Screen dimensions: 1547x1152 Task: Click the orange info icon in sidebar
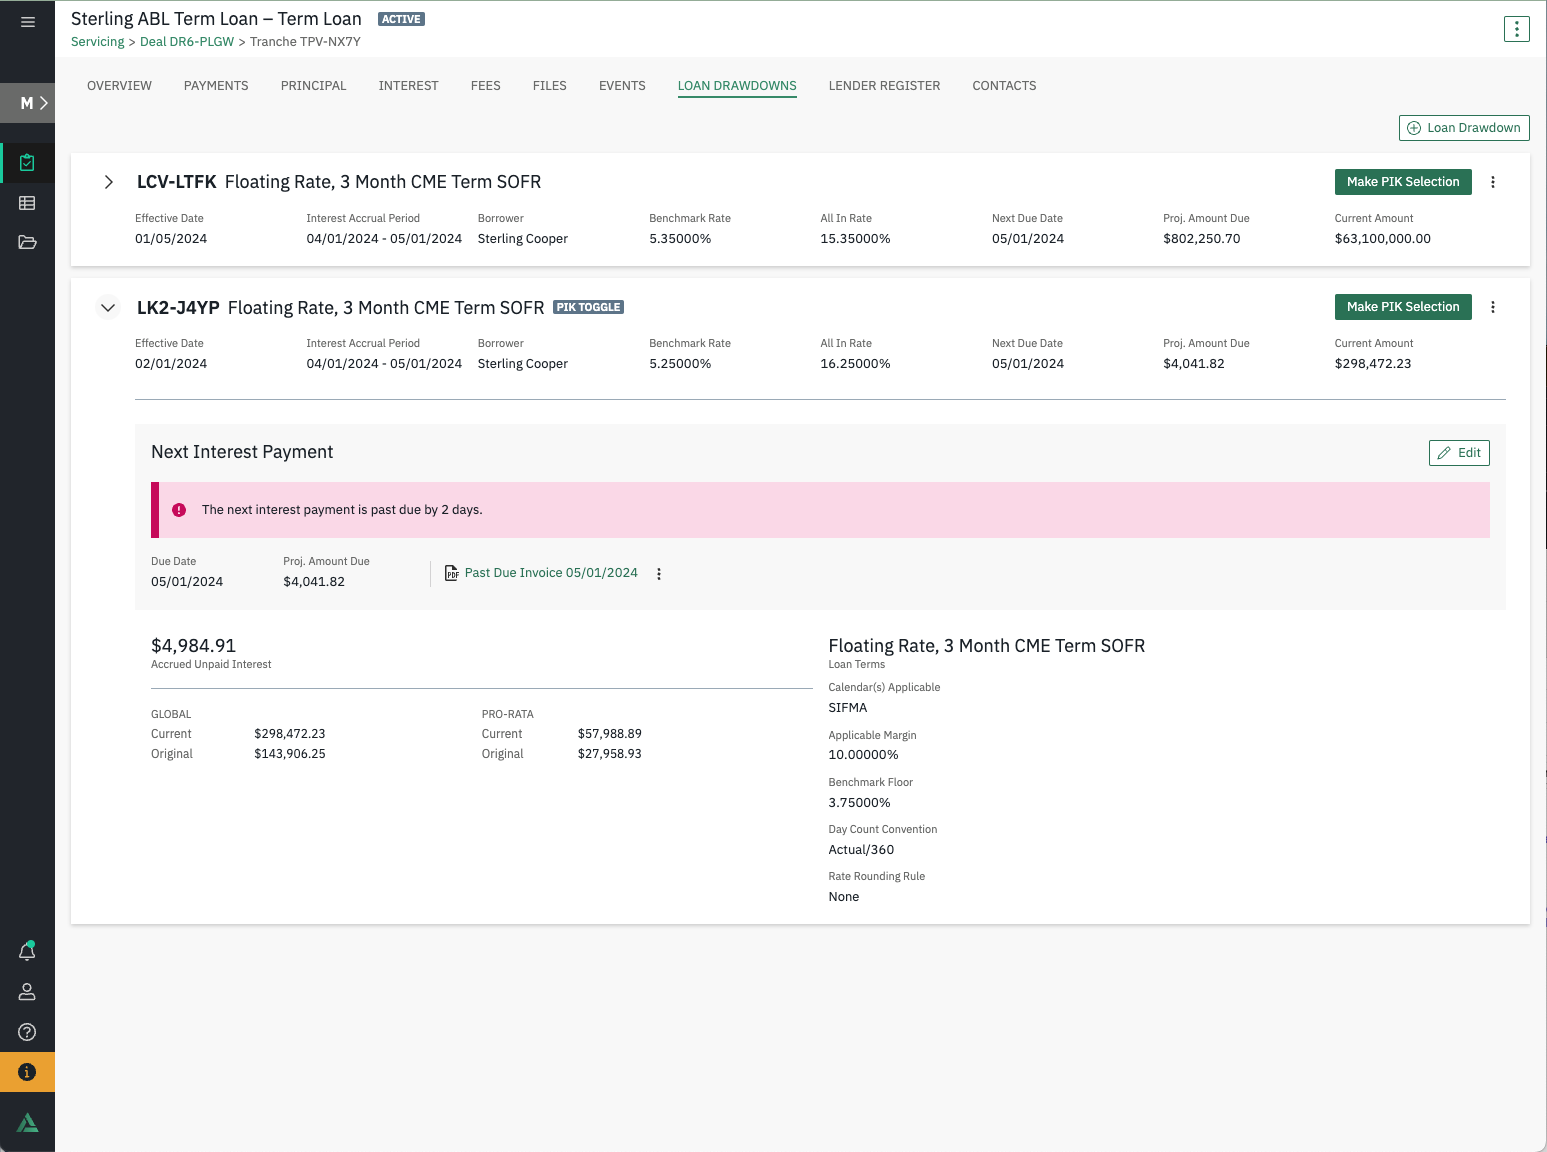tap(27, 1071)
